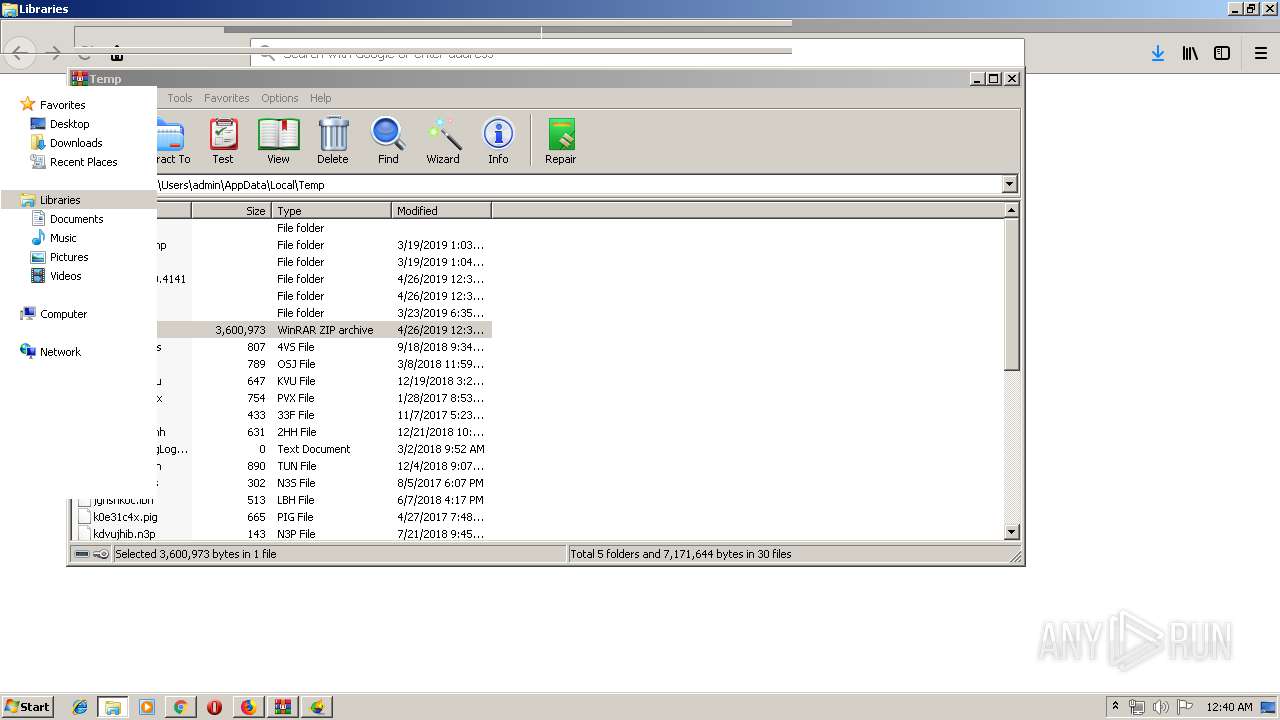Open Recent Places in navigation pane
The height and width of the screenshot is (720, 1280).
pyautogui.click(x=83, y=162)
